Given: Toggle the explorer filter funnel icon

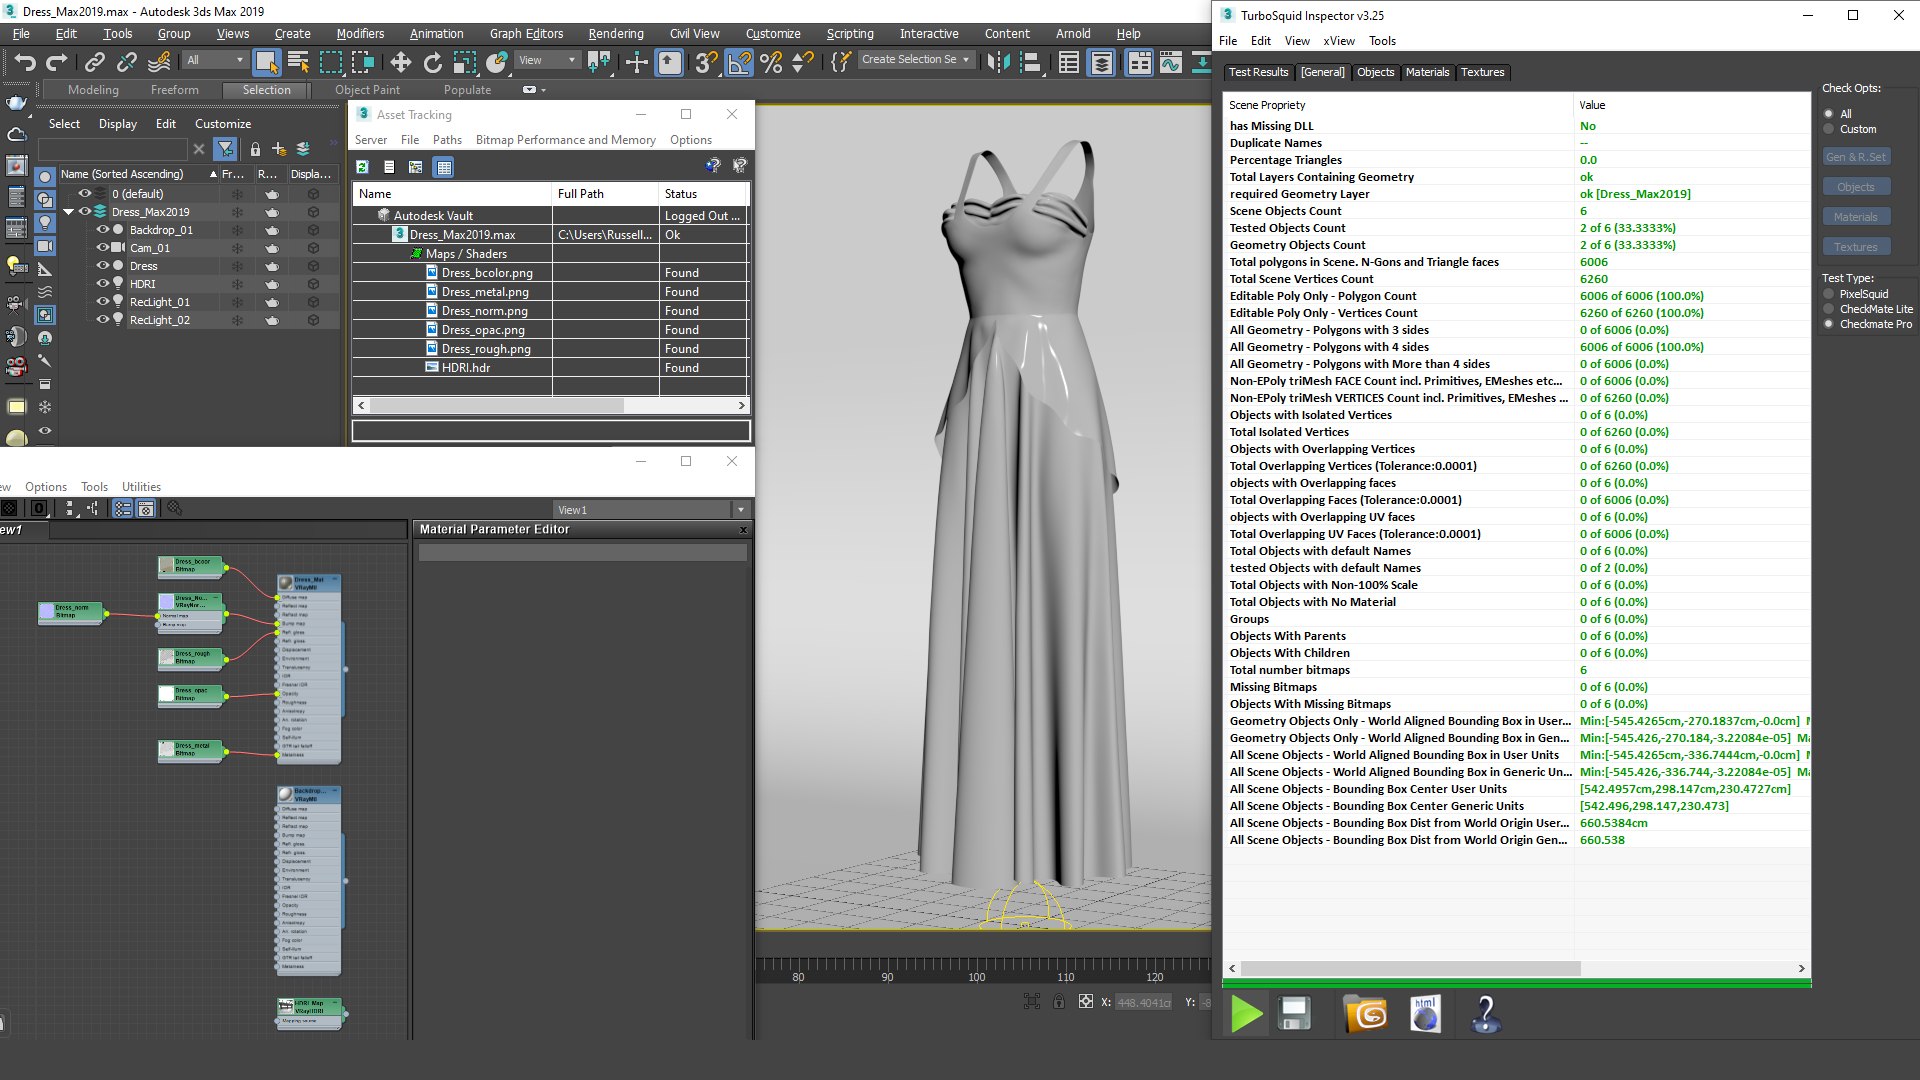Looking at the screenshot, I should click(x=226, y=149).
